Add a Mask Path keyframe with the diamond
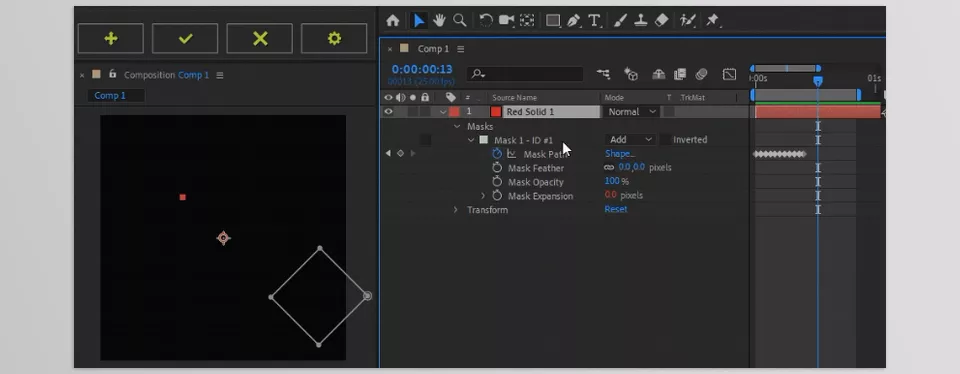Screen dimensions: 960x374 (400, 154)
